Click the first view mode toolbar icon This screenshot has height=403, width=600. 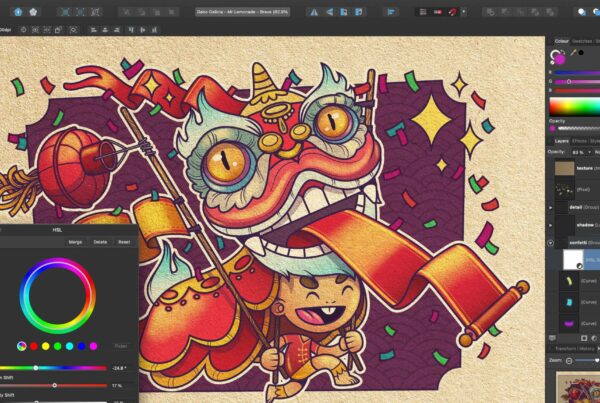pos(65,12)
